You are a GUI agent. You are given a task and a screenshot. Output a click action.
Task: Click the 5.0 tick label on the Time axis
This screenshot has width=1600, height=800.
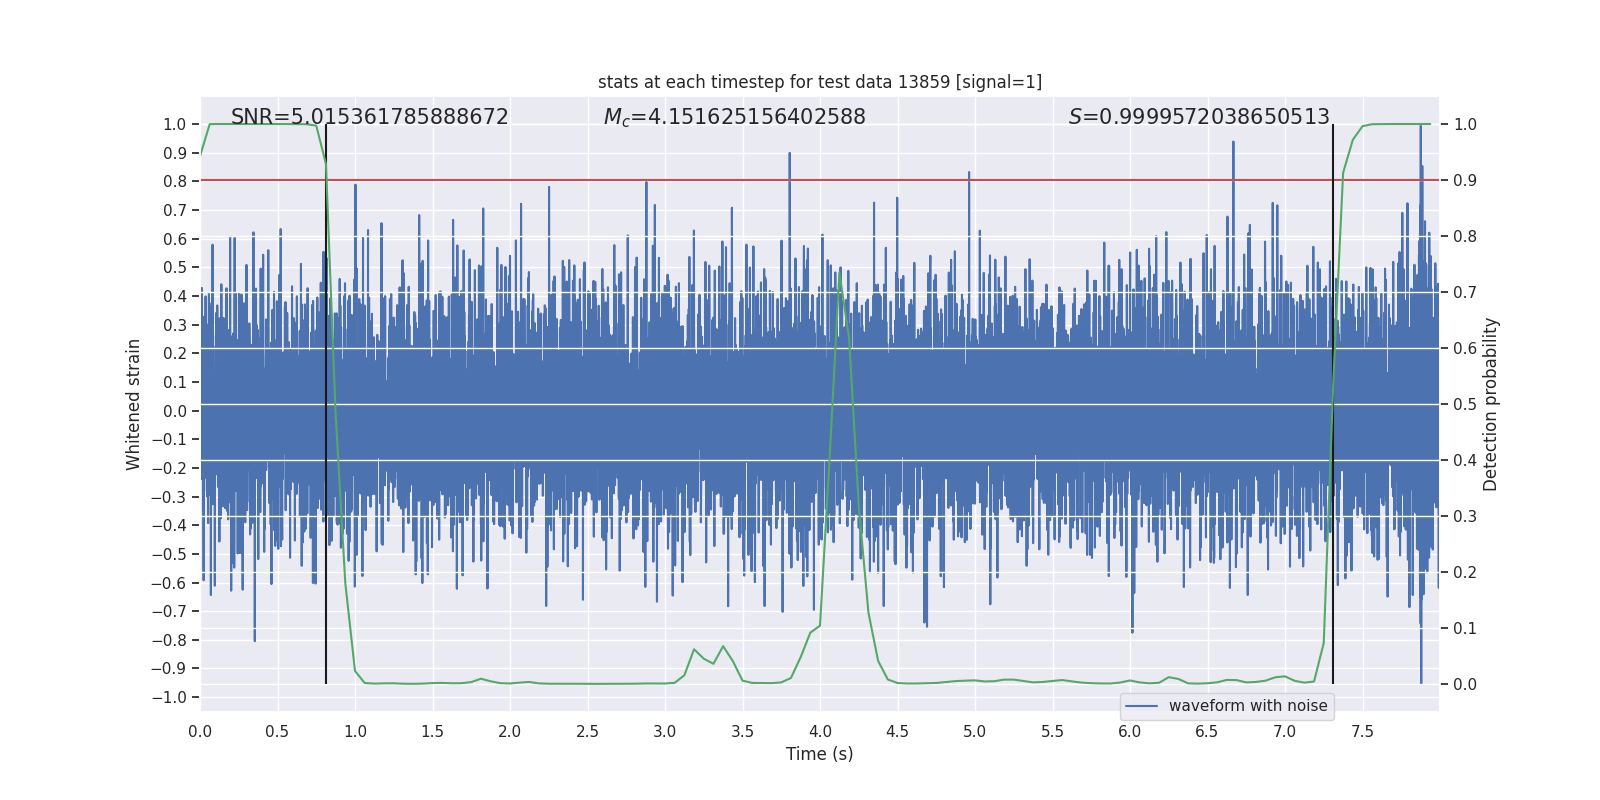(x=975, y=732)
